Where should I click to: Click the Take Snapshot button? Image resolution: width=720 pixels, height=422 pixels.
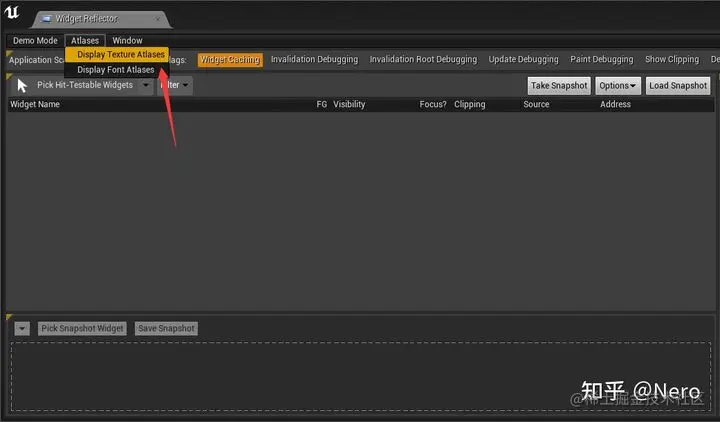click(559, 85)
